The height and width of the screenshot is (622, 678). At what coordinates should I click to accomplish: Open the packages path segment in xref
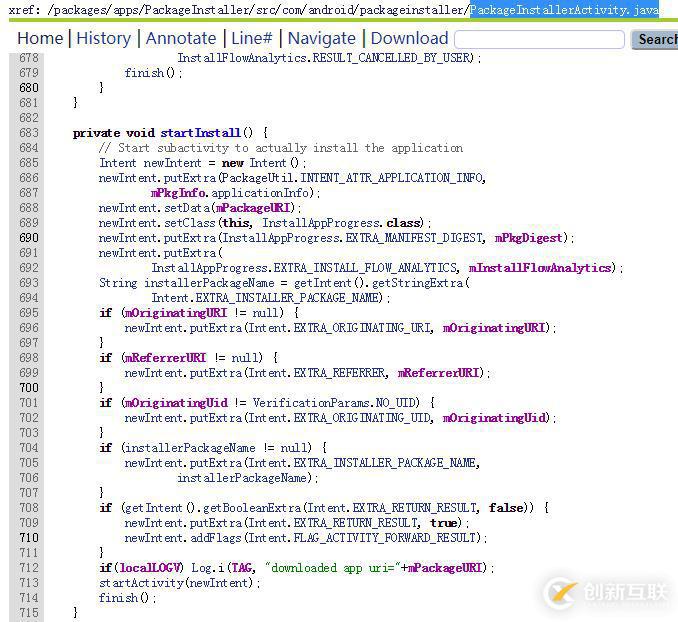[x=80, y=10]
